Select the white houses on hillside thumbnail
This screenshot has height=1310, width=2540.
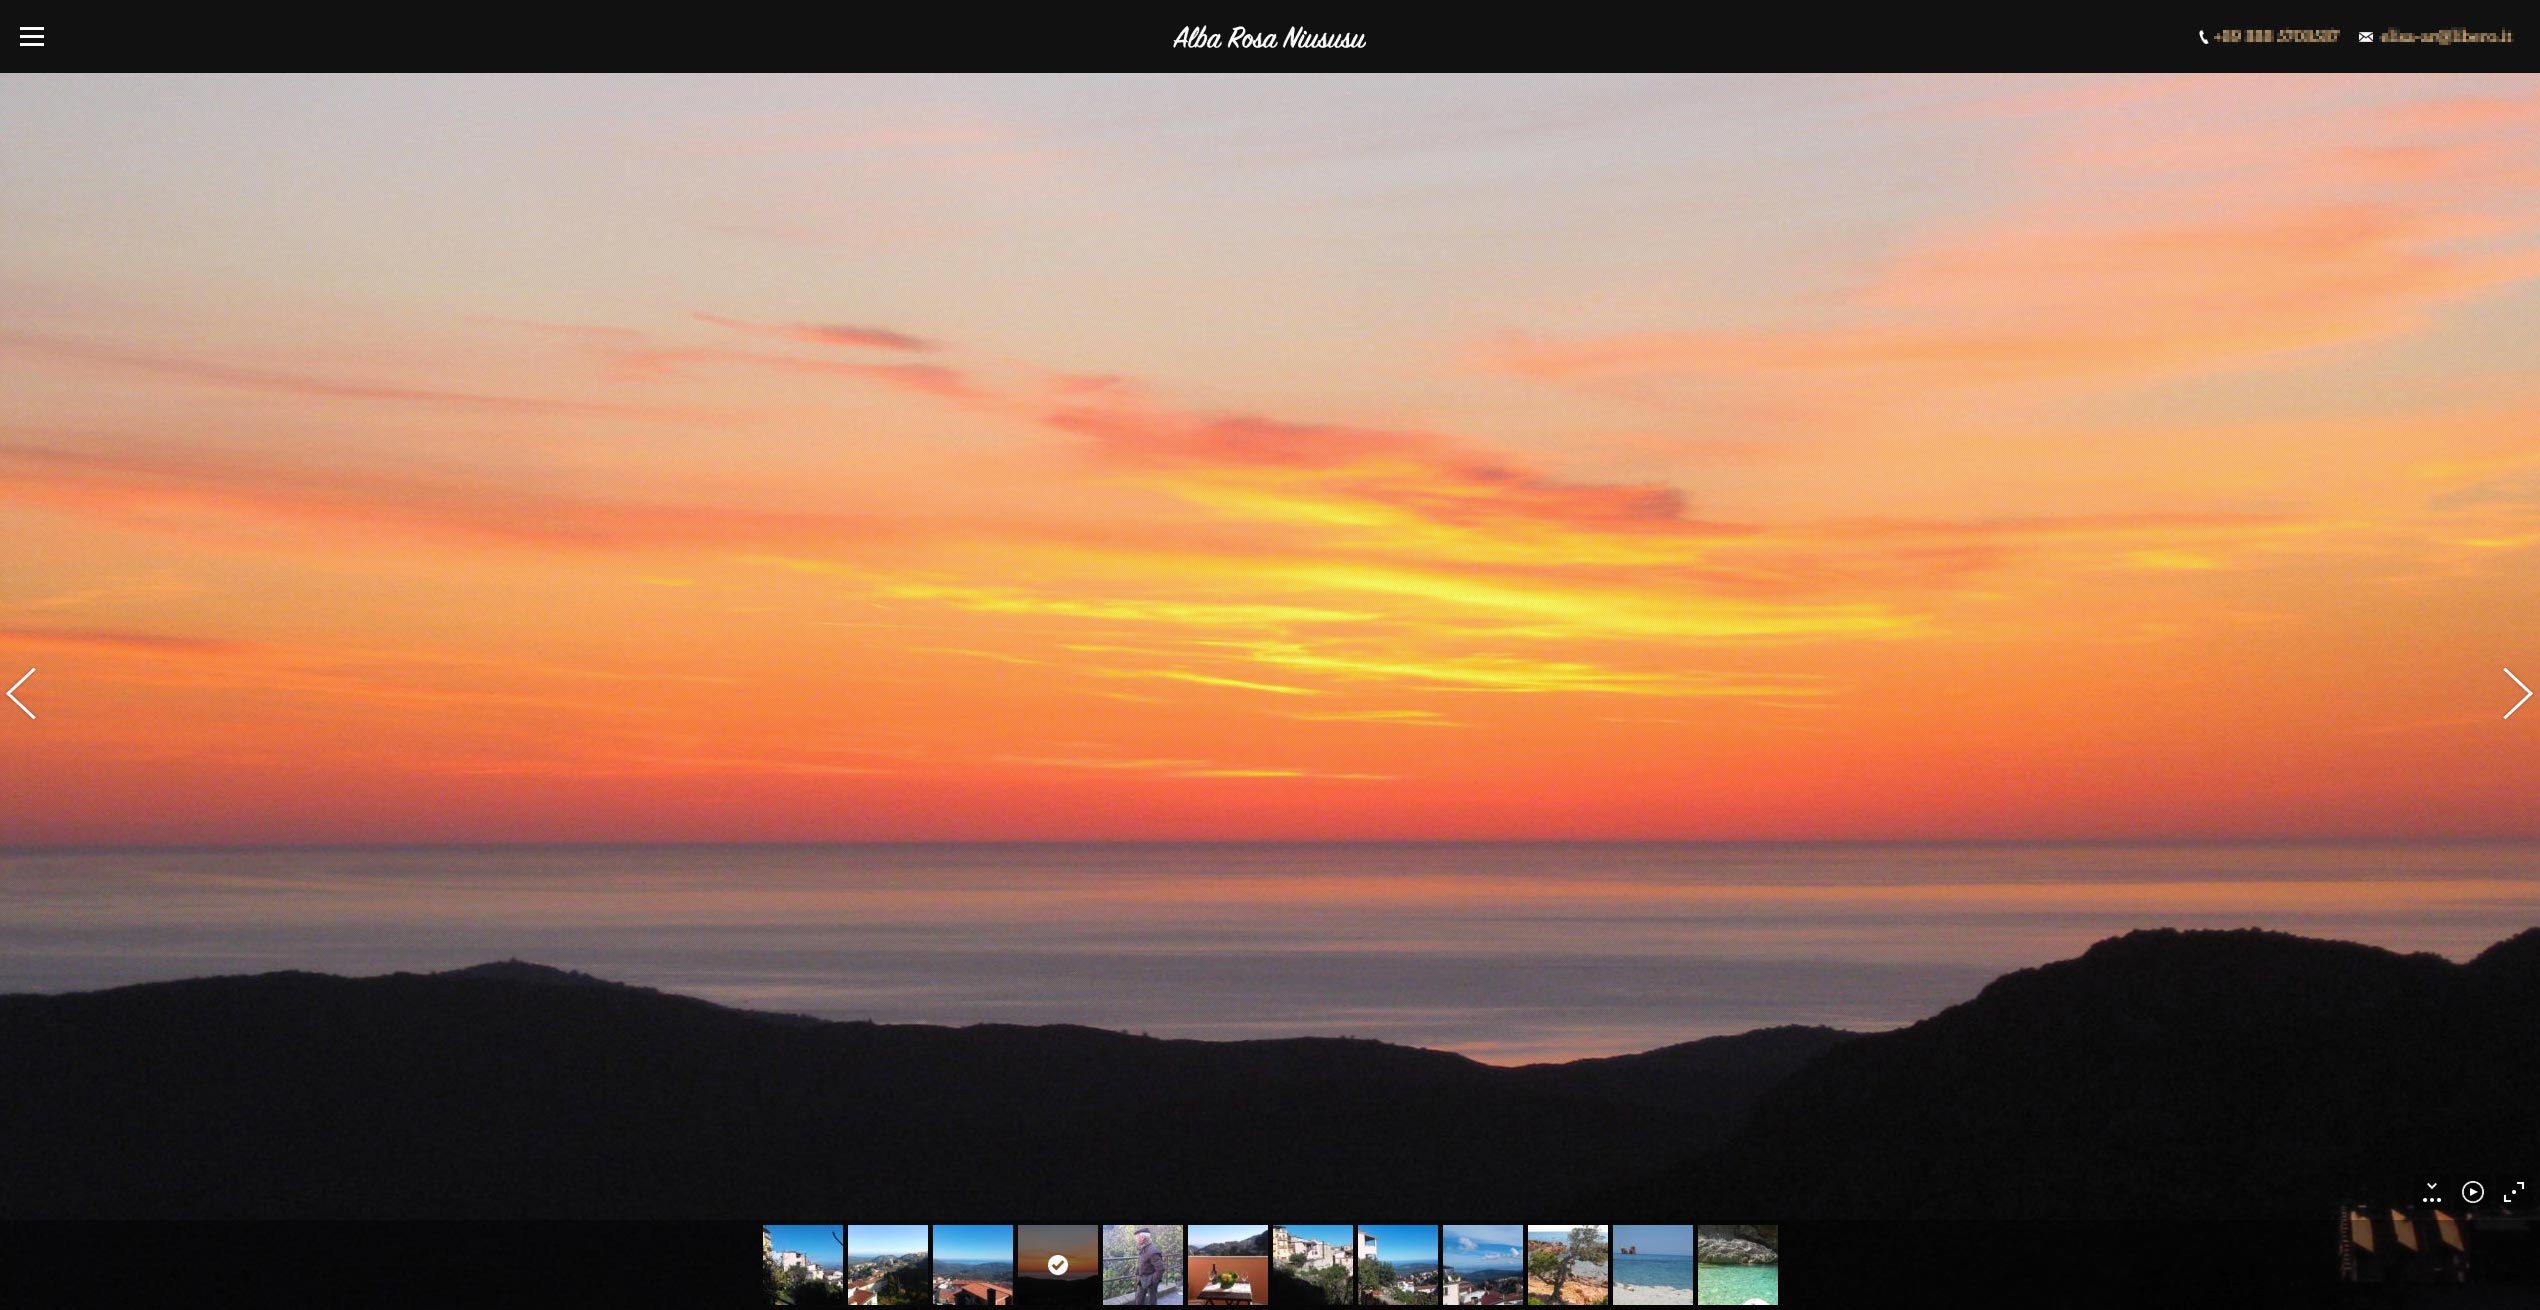click(x=1313, y=1265)
